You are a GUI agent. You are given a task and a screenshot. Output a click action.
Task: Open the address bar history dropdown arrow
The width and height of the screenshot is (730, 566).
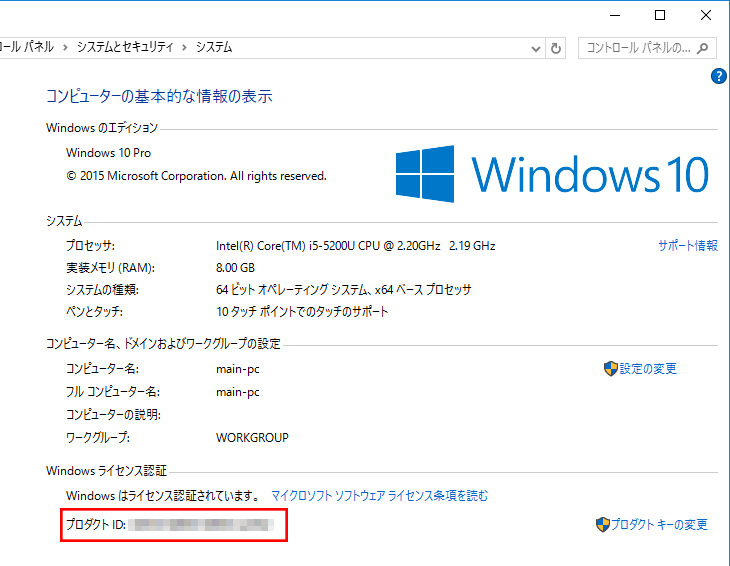point(538,47)
